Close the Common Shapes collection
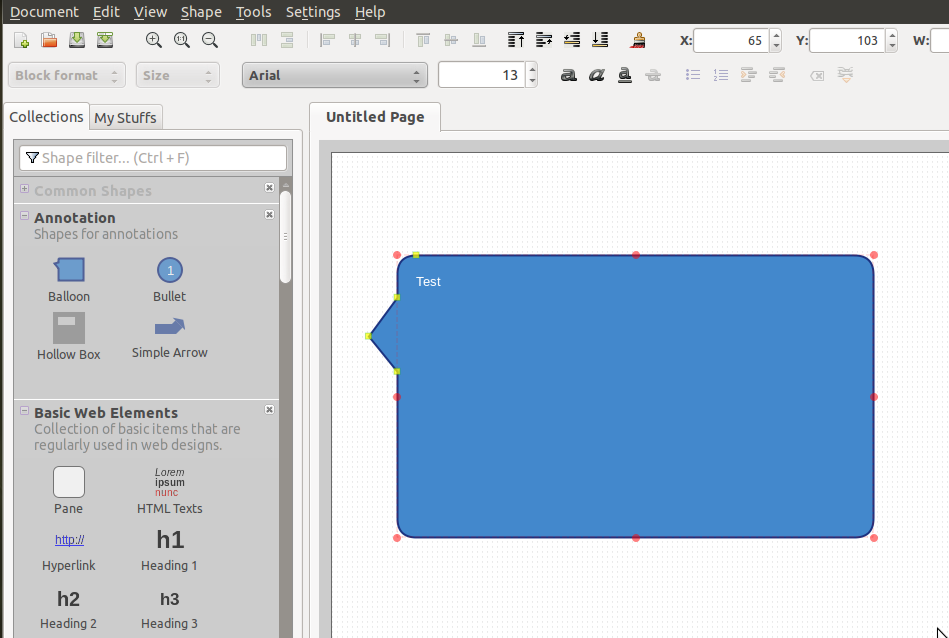 click(269, 188)
